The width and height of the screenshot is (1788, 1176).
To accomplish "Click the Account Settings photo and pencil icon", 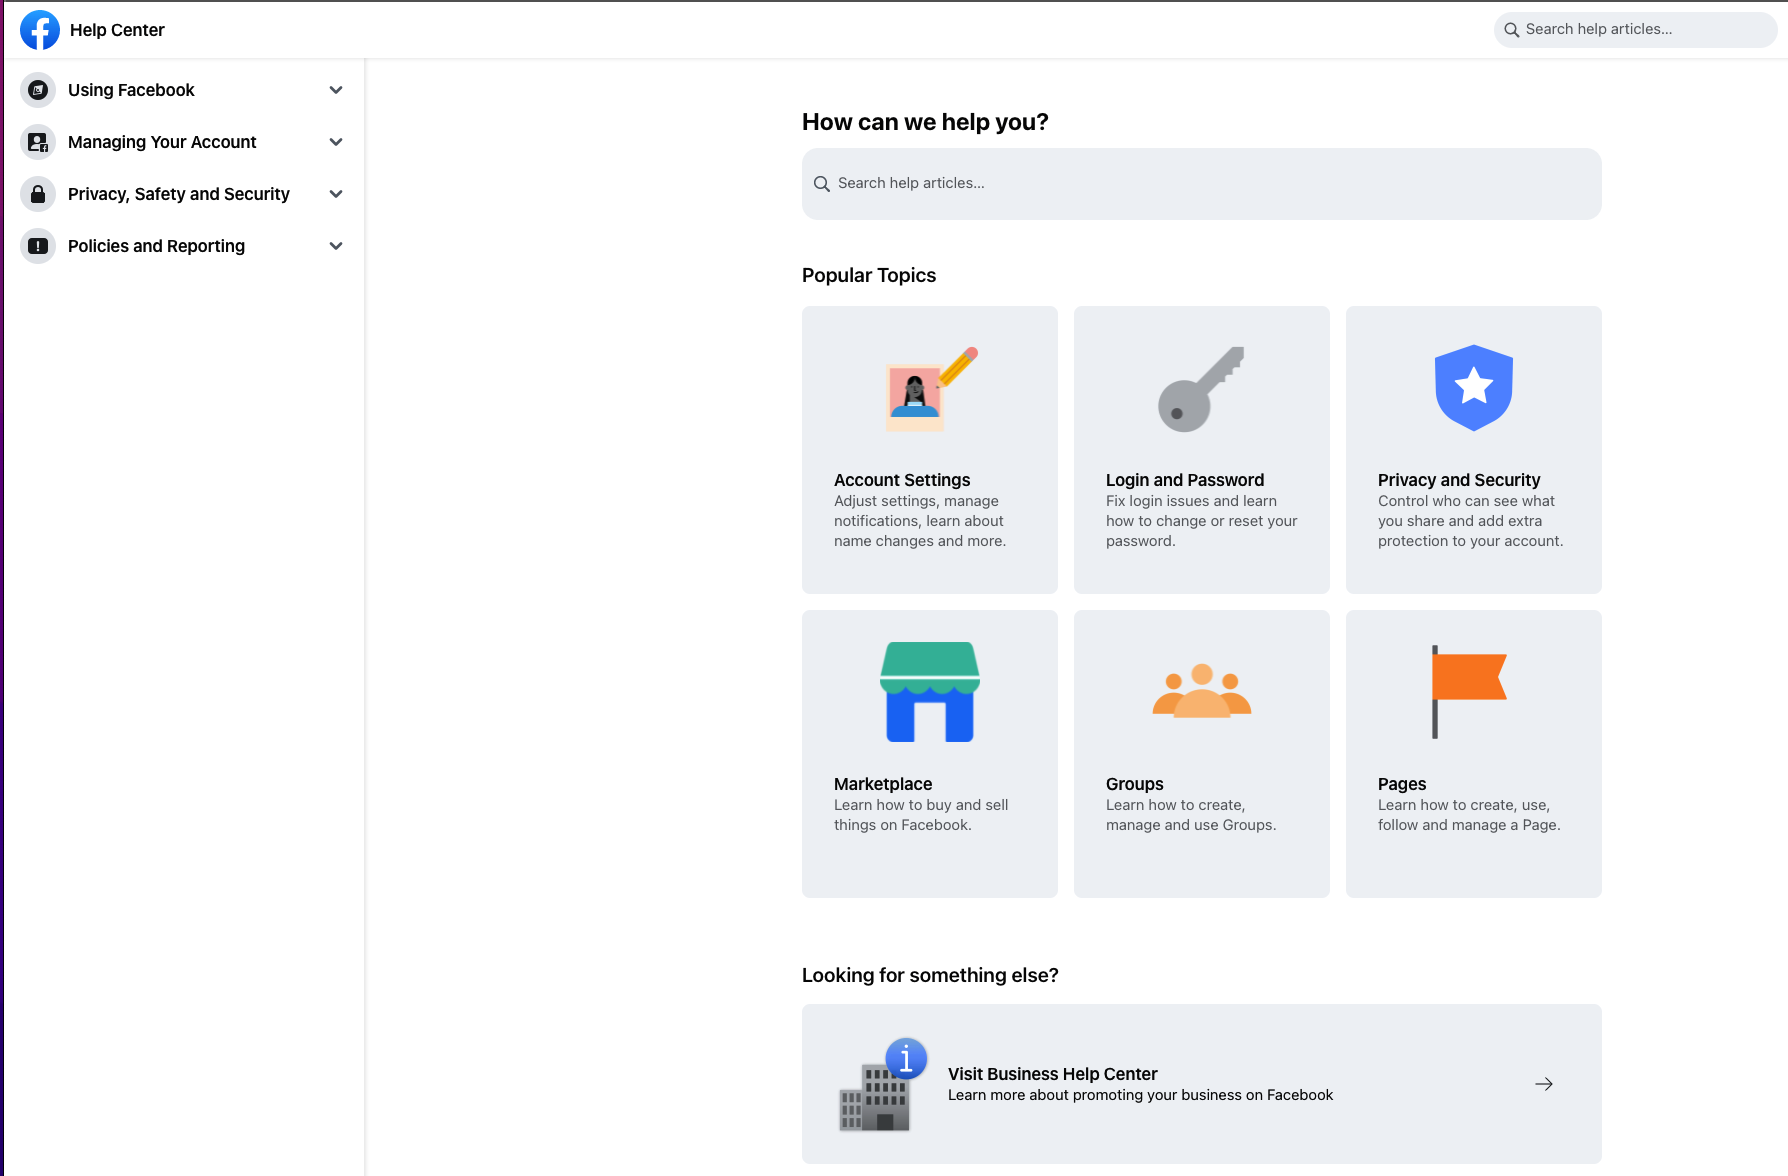I will (930, 389).
